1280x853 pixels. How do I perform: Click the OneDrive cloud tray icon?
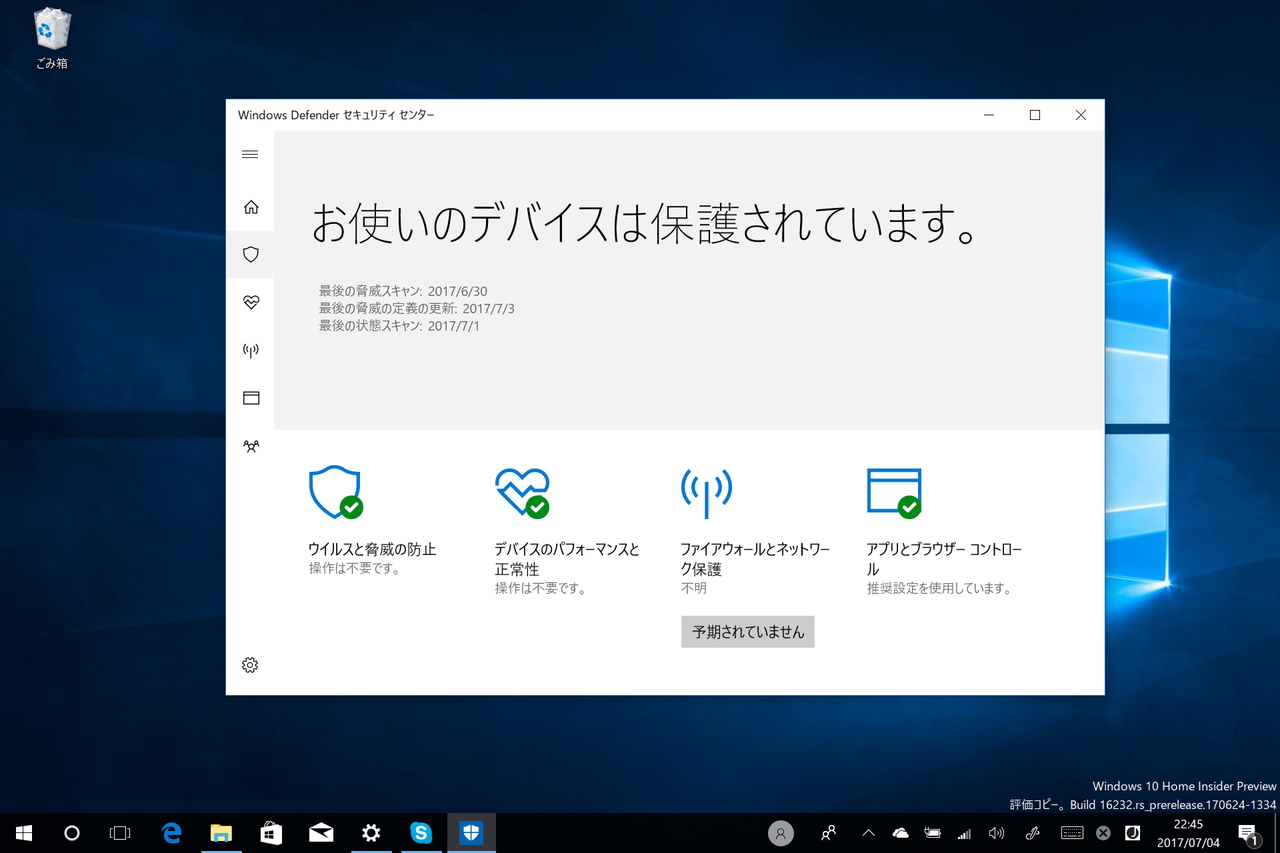(x=900, y=832)
